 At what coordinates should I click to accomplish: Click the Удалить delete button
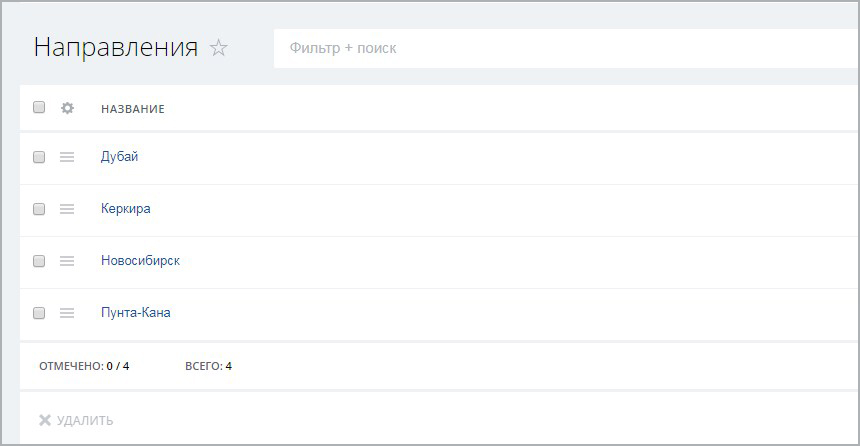(x=84, y=420)
